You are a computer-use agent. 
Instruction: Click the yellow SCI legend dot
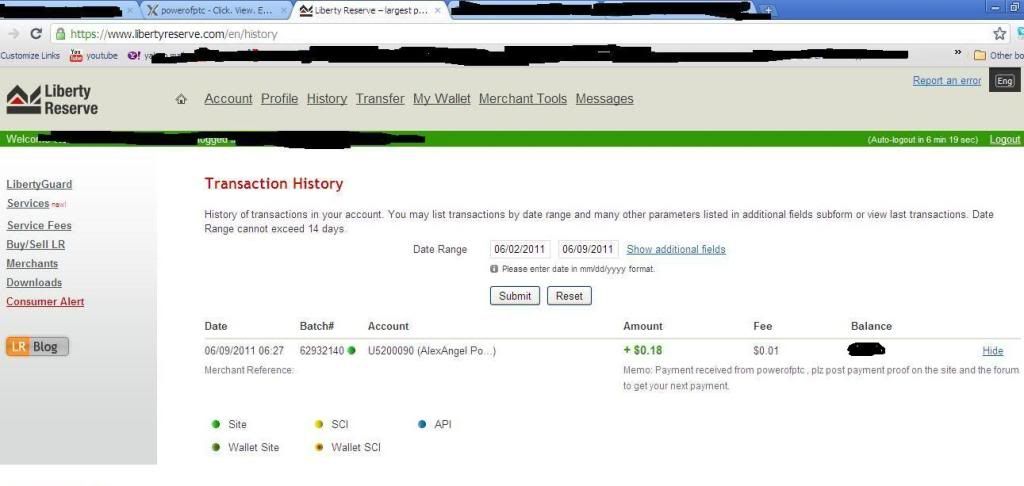pos(319,425)
